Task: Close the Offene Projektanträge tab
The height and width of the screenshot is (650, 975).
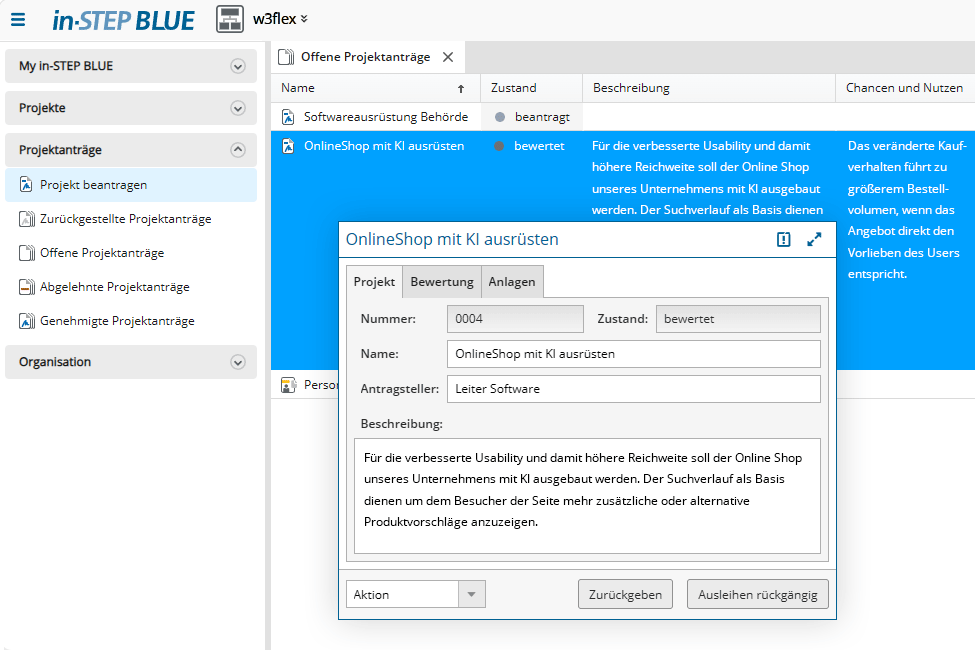Action: tap(448, 57)
